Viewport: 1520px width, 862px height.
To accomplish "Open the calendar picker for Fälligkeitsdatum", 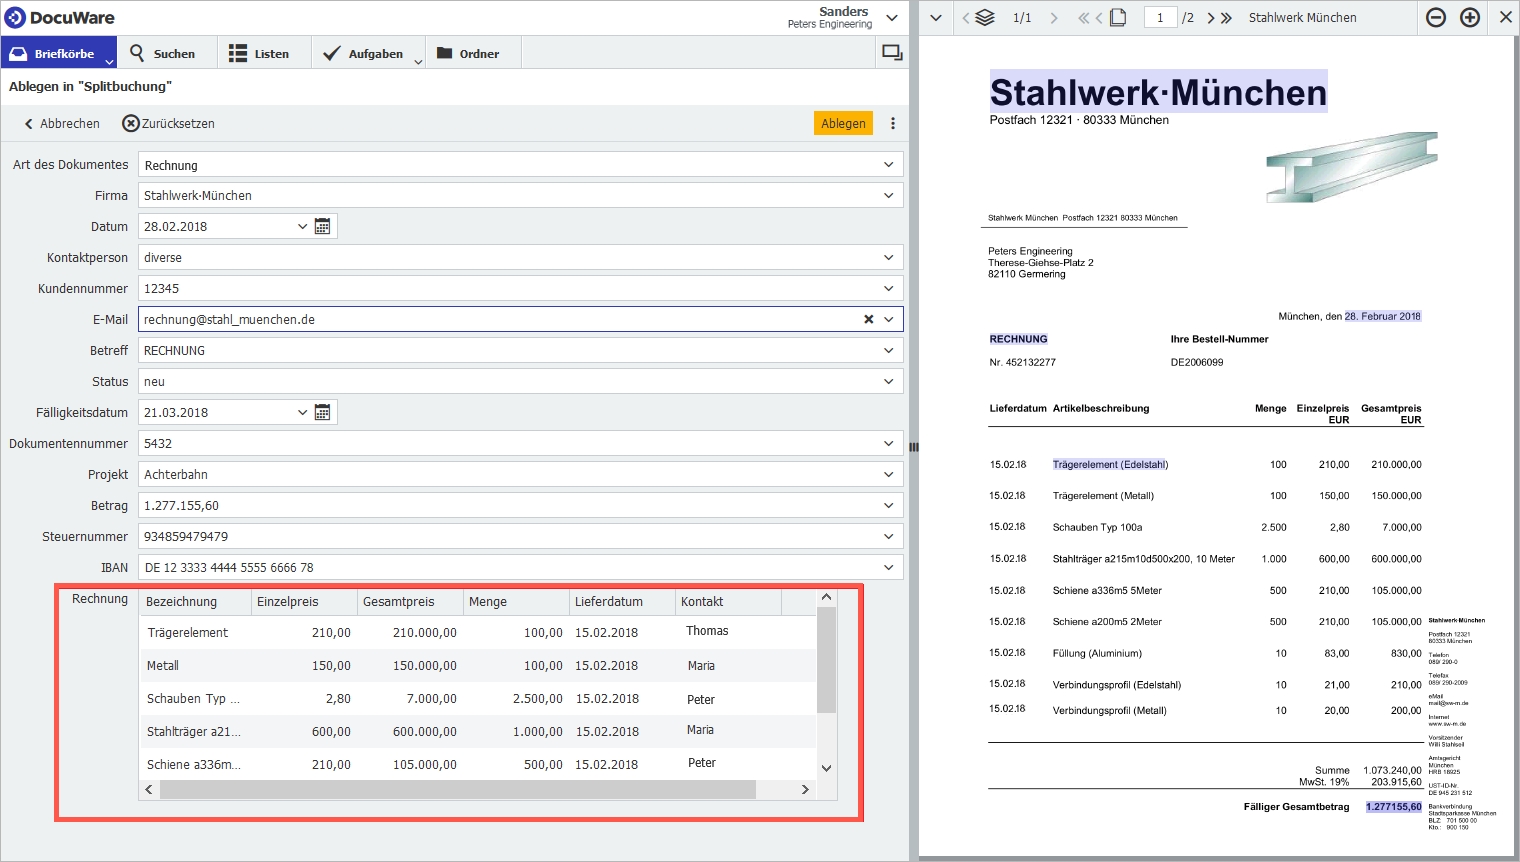I will (323, 413).
